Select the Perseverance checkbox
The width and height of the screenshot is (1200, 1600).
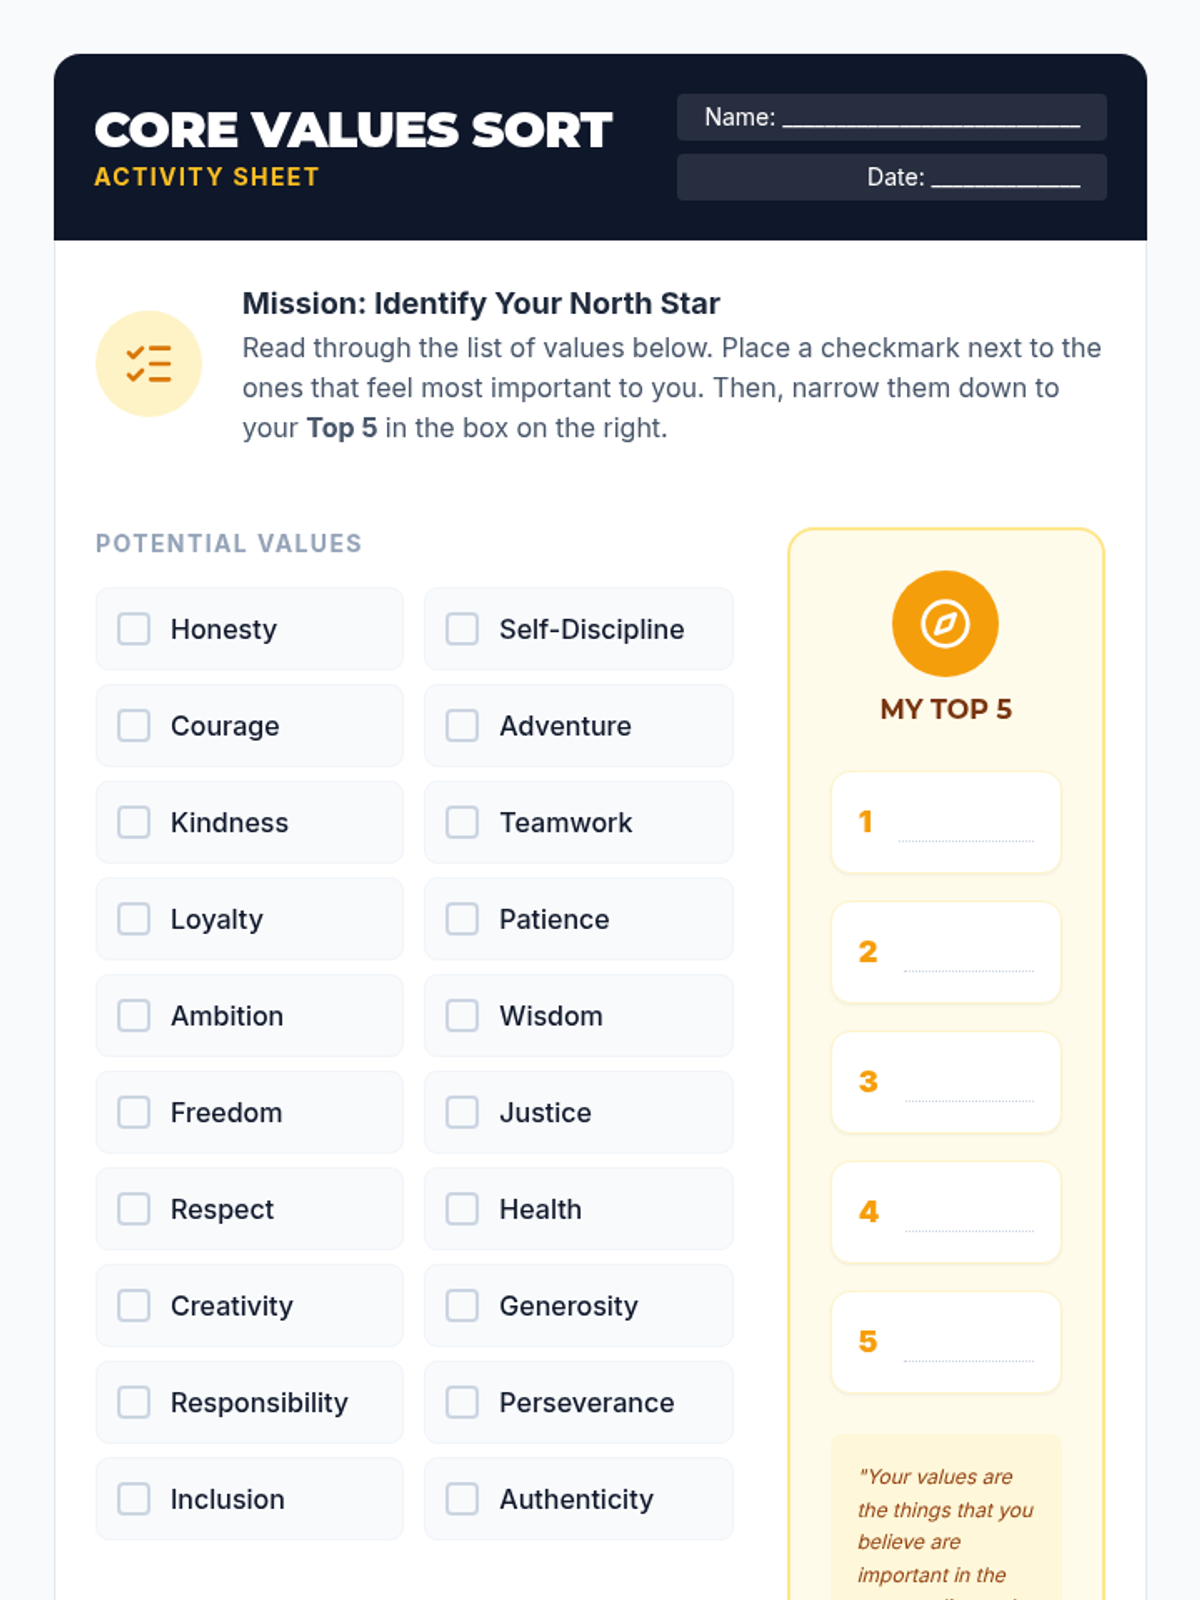pos(462,1402)
